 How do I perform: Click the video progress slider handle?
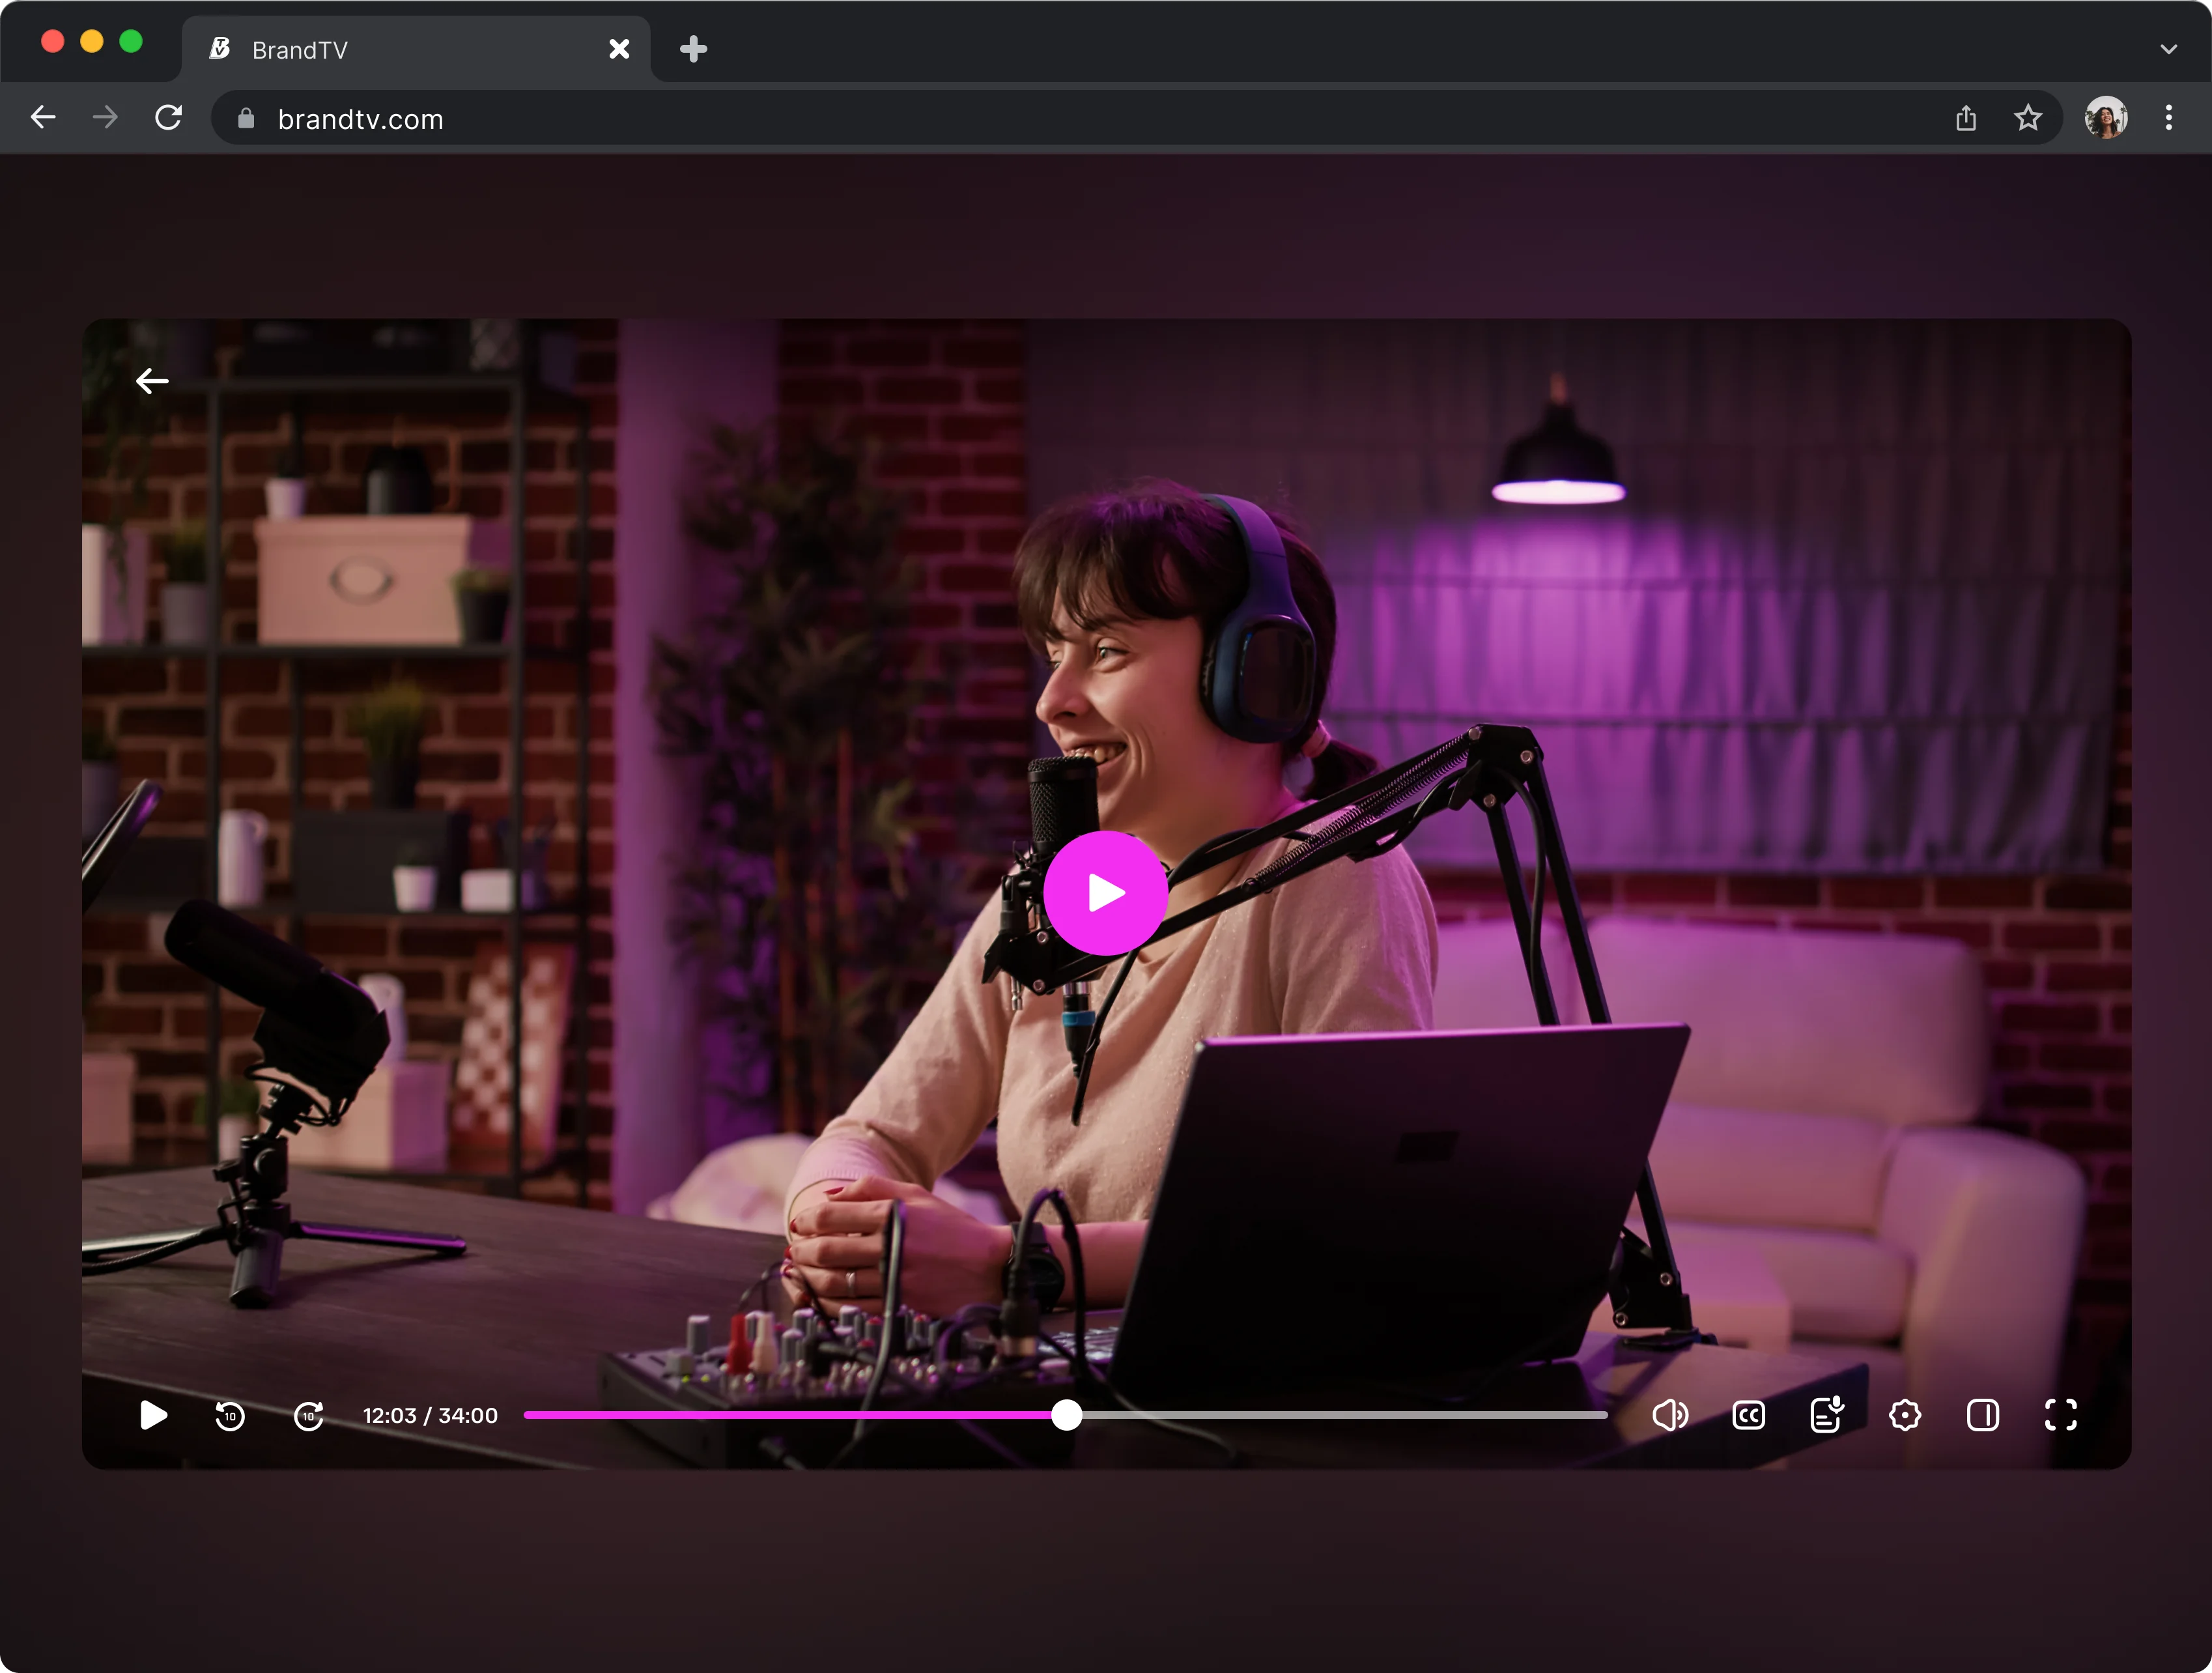tap(1067, 1415)
